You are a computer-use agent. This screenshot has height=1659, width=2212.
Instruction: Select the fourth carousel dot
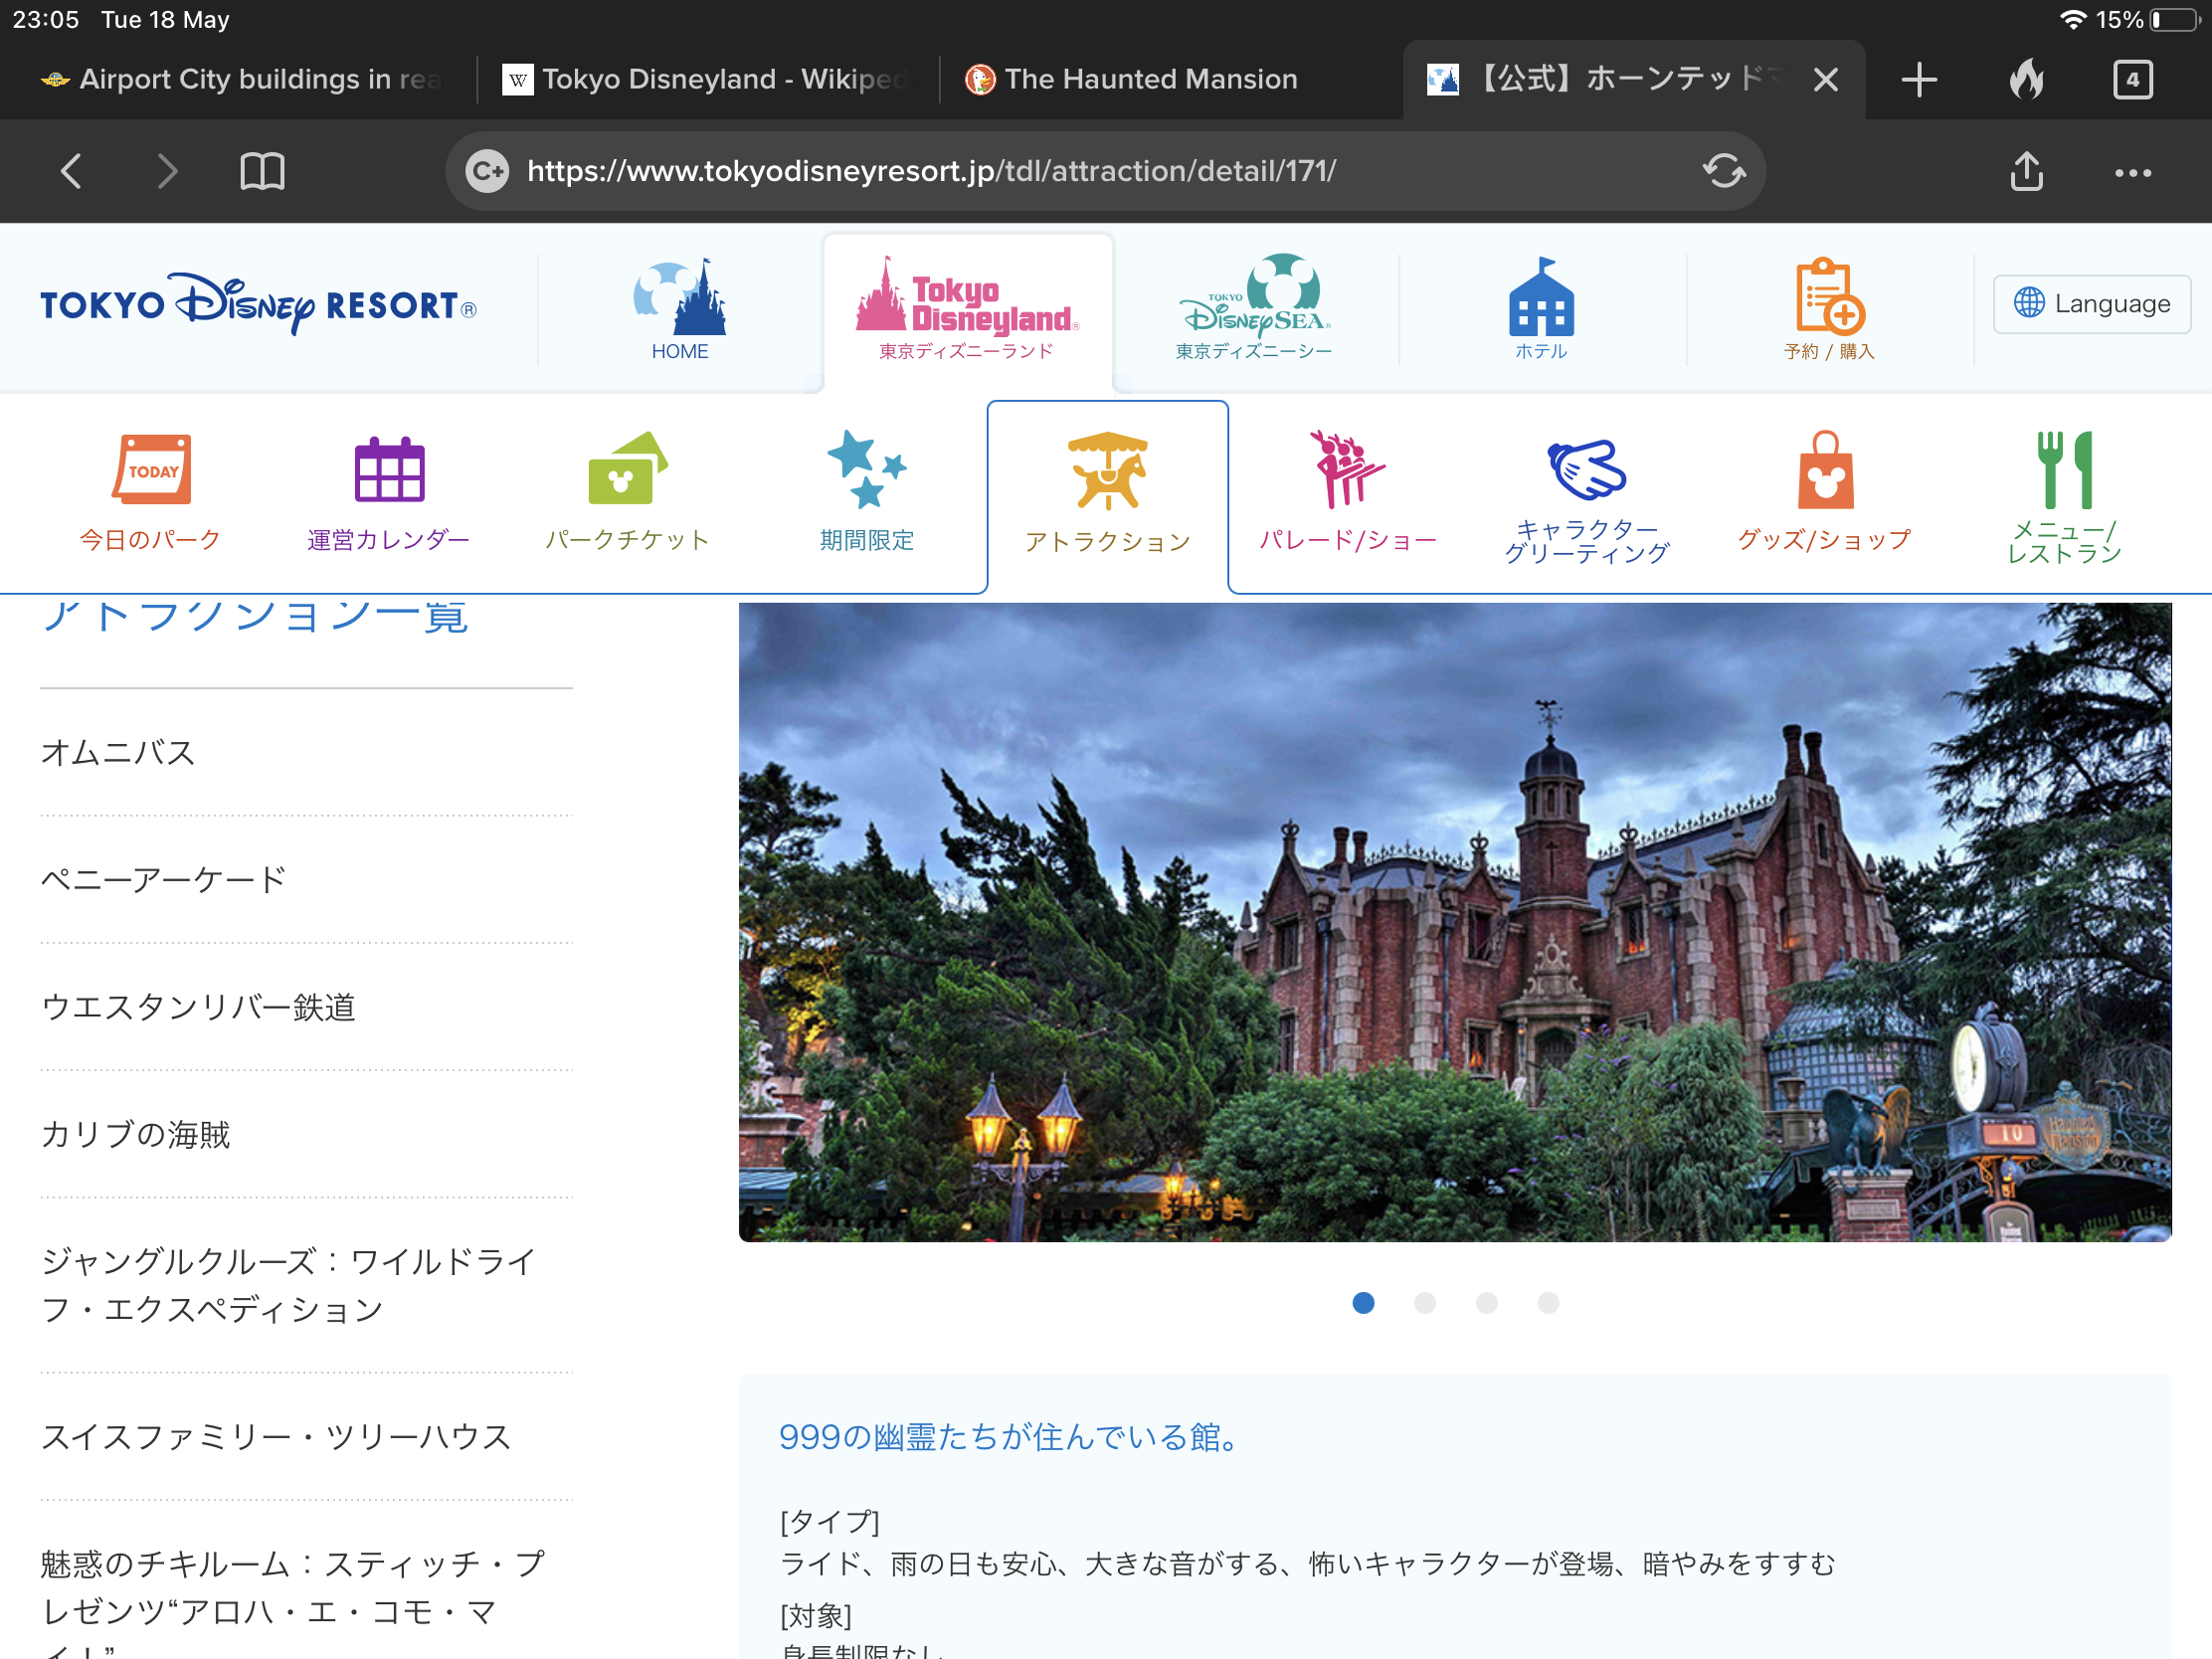[1548, 1302]
